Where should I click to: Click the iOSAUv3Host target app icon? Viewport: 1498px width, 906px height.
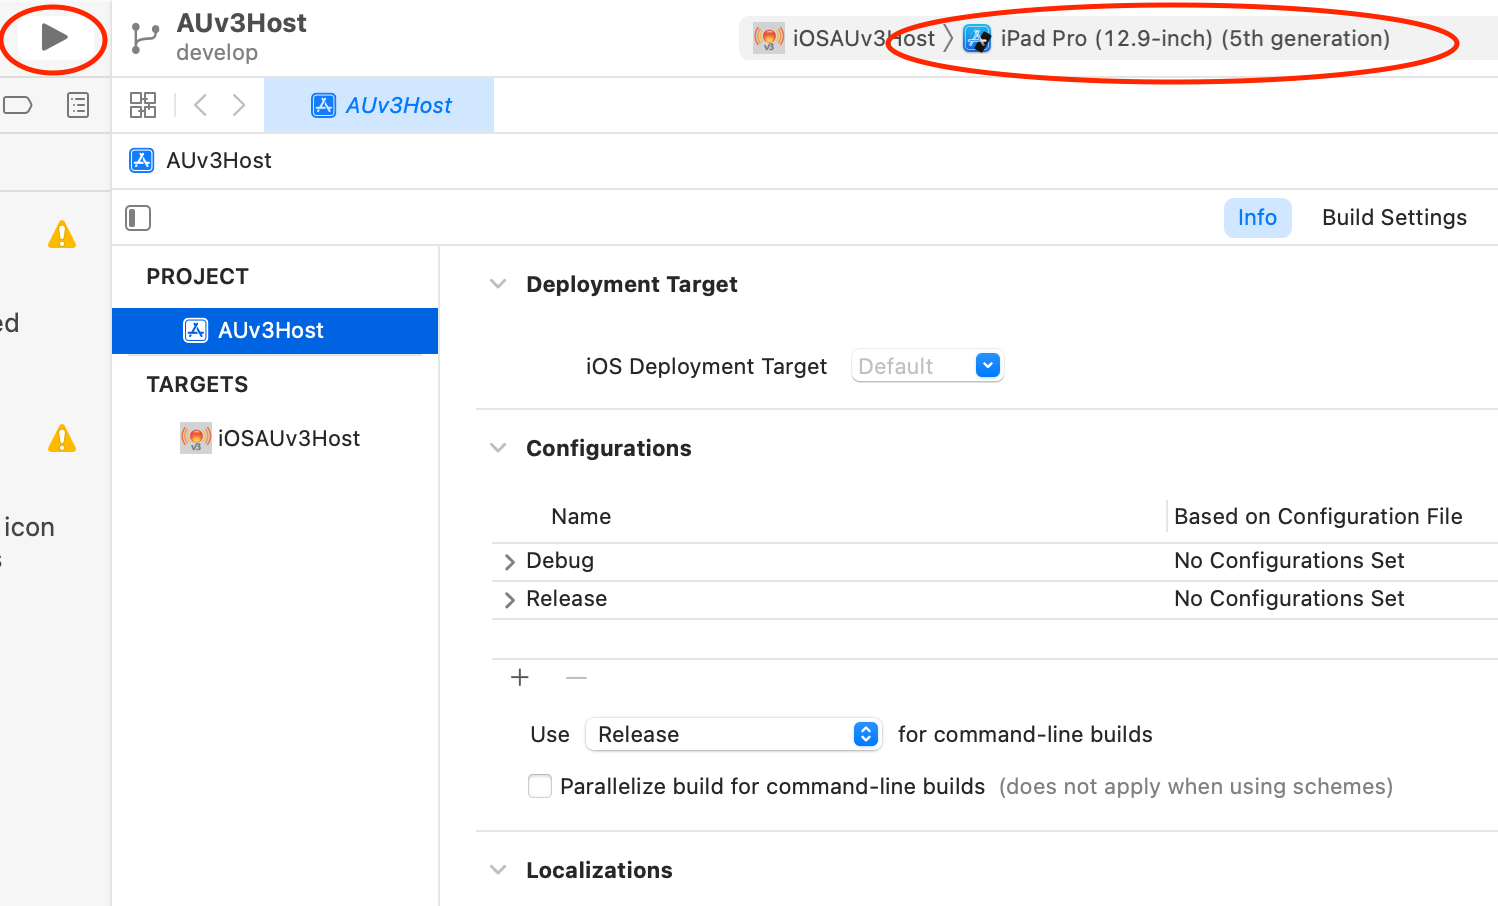(196, 438)
